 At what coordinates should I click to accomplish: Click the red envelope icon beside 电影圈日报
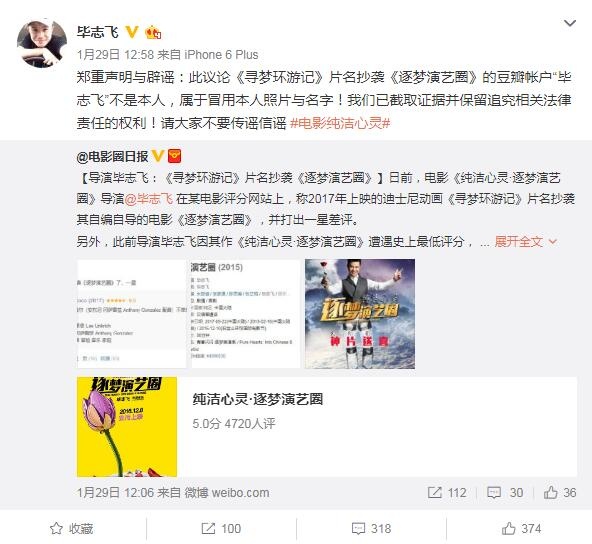coord(174,156)
